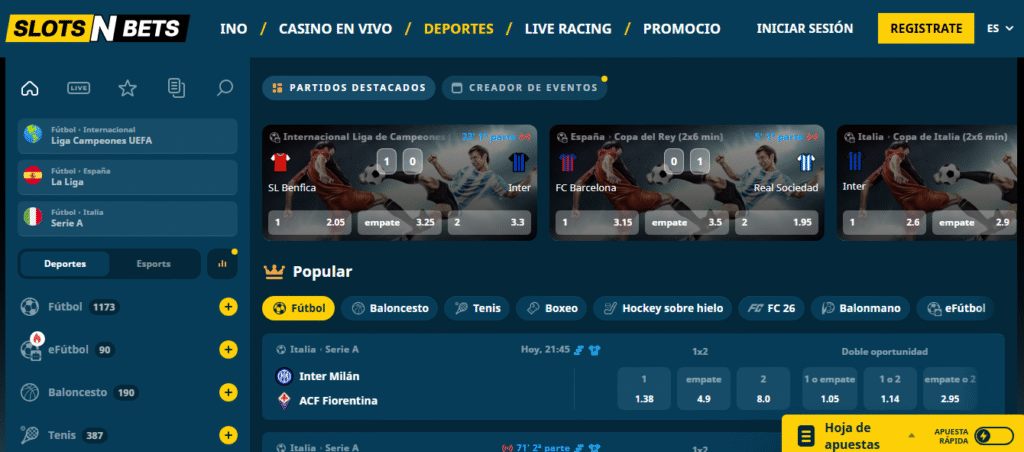Click the SlotsNBets logo
The height and width of the screenshot is (452, 1024).
98,29
